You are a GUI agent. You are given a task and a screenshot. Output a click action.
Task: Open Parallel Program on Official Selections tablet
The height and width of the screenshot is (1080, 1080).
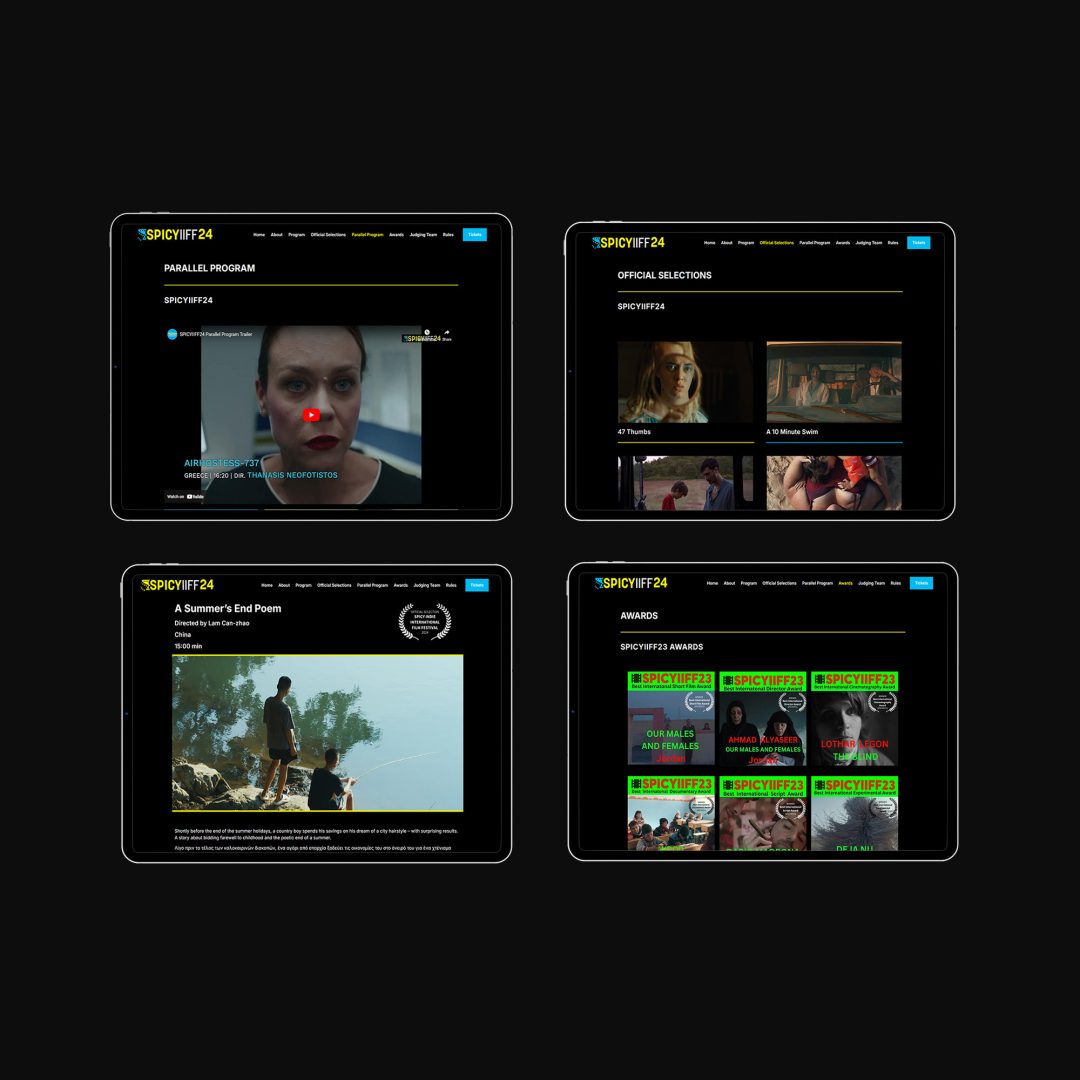814,242
